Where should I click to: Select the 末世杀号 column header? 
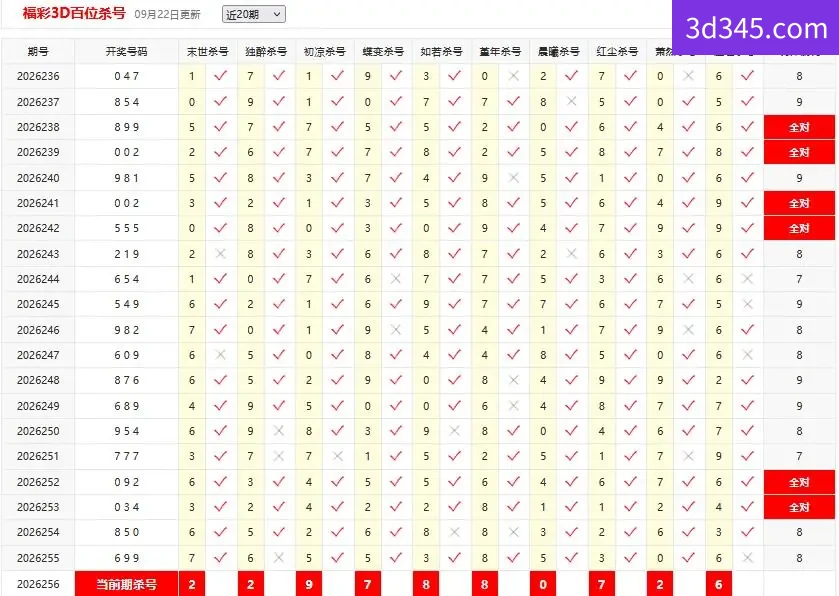[208, 51]
